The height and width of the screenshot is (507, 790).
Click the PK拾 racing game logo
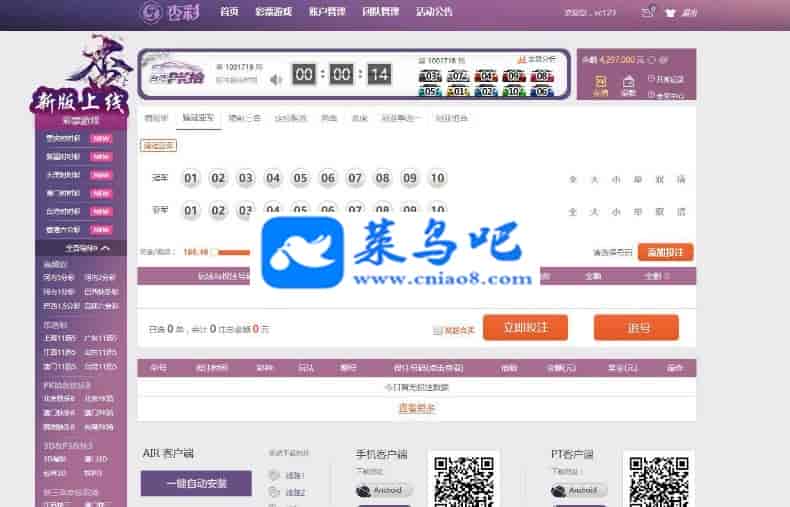(177, 75)
